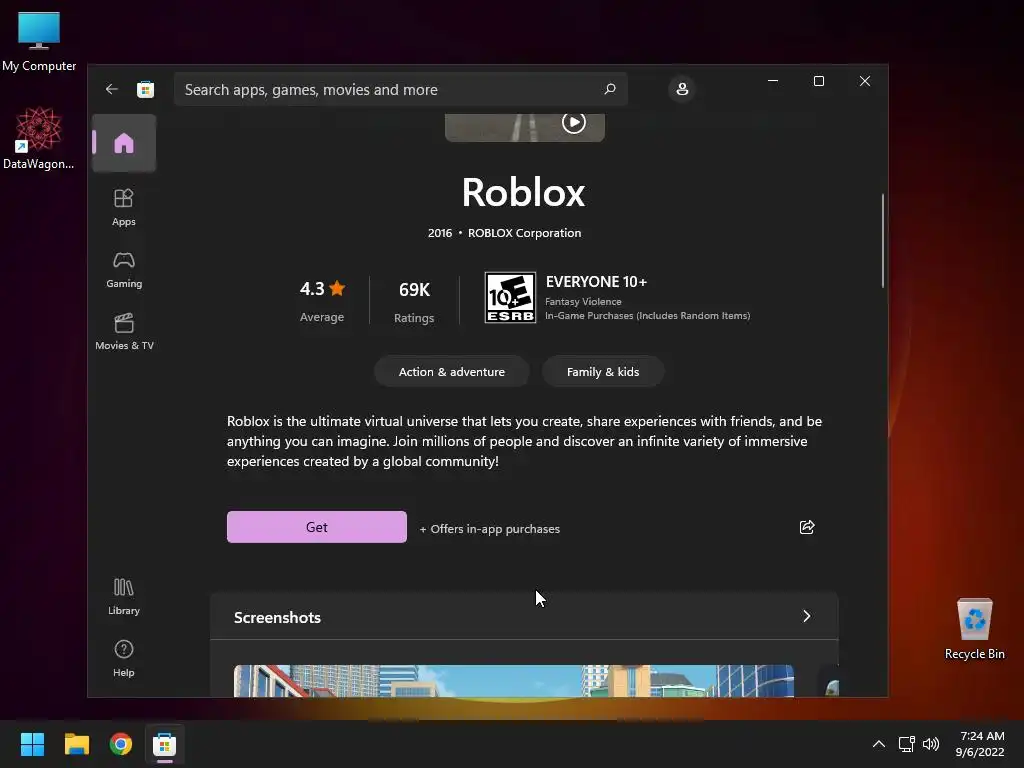Click the '+ Offers in-app purchases' text
The width and height of the screenshot is (1024, 768).
tap(490, 529)
